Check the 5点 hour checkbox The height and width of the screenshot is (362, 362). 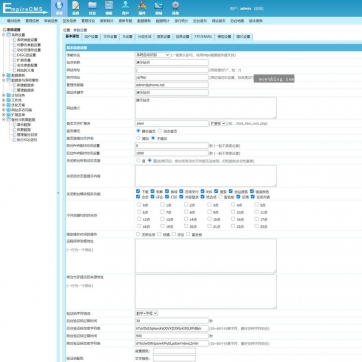tap(256, 205)
